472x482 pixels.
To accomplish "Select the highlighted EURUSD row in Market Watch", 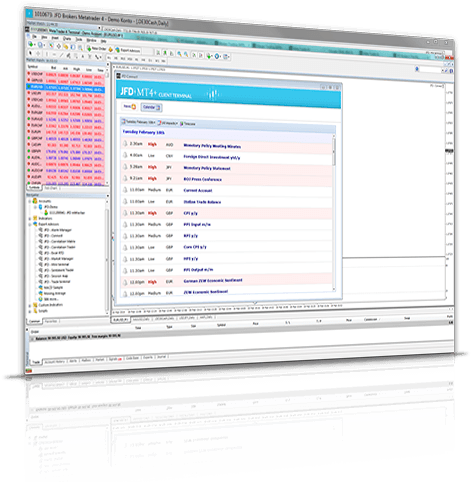I will tap(66, 87).
